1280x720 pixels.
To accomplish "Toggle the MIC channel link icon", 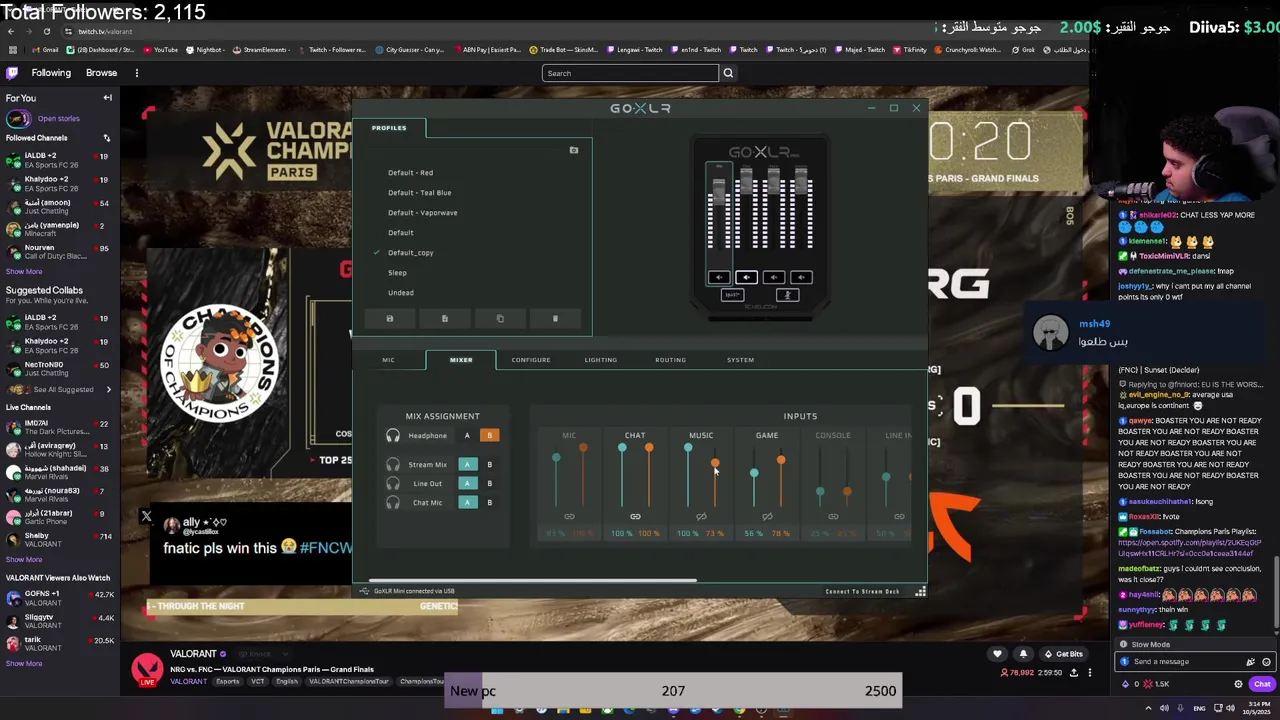I will click(569, 517).
